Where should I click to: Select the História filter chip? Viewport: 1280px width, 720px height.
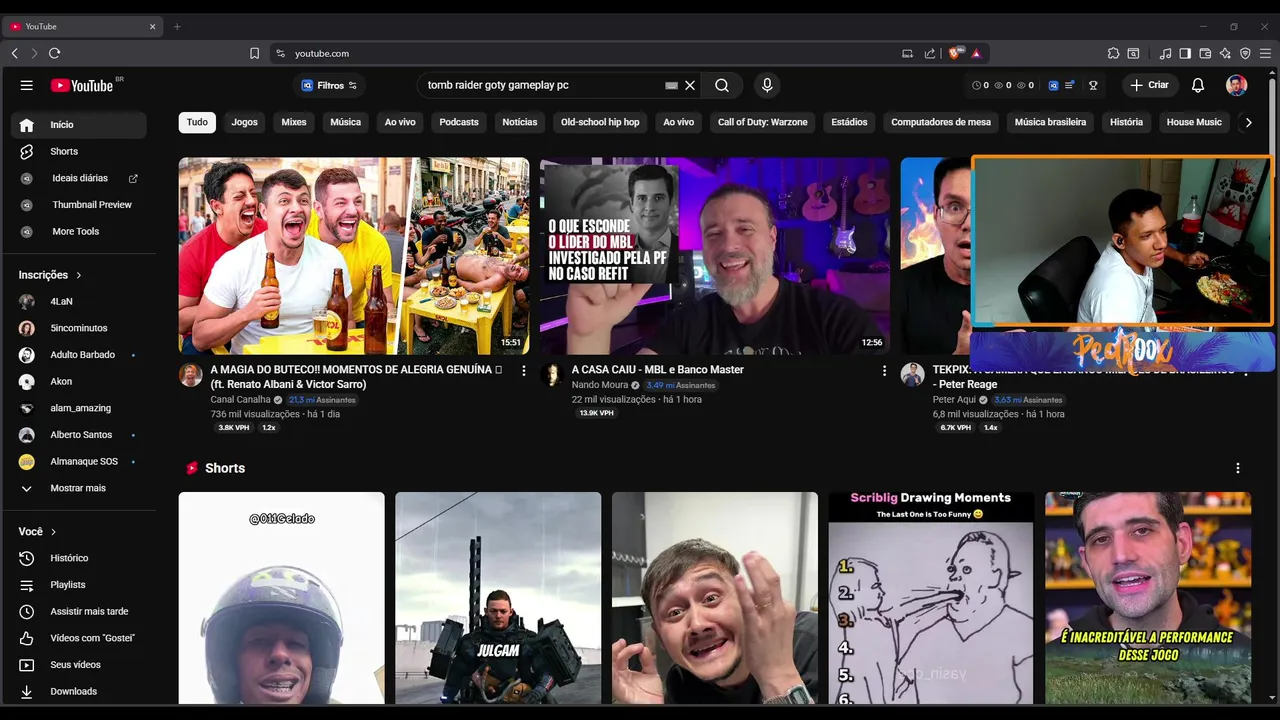point(1126,122)
